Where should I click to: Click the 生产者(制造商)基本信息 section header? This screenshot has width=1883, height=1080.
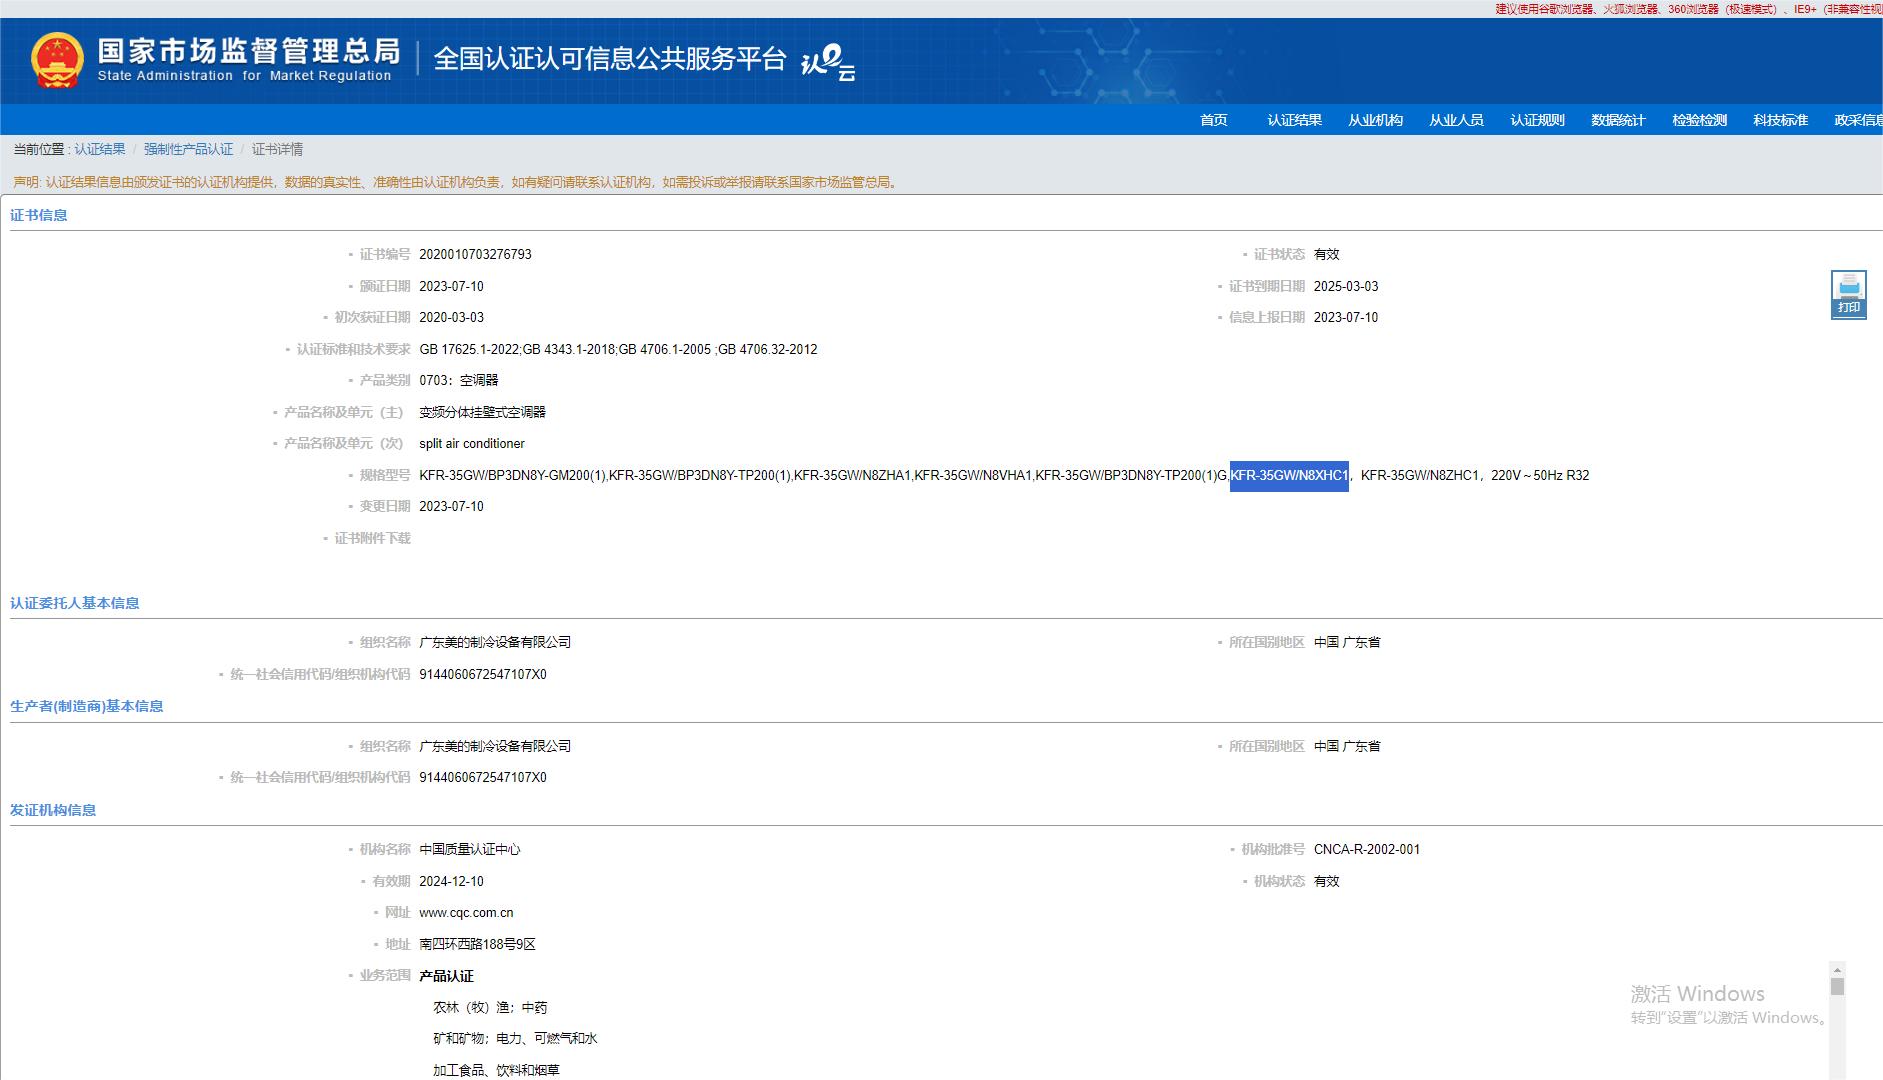pos(87,706)
